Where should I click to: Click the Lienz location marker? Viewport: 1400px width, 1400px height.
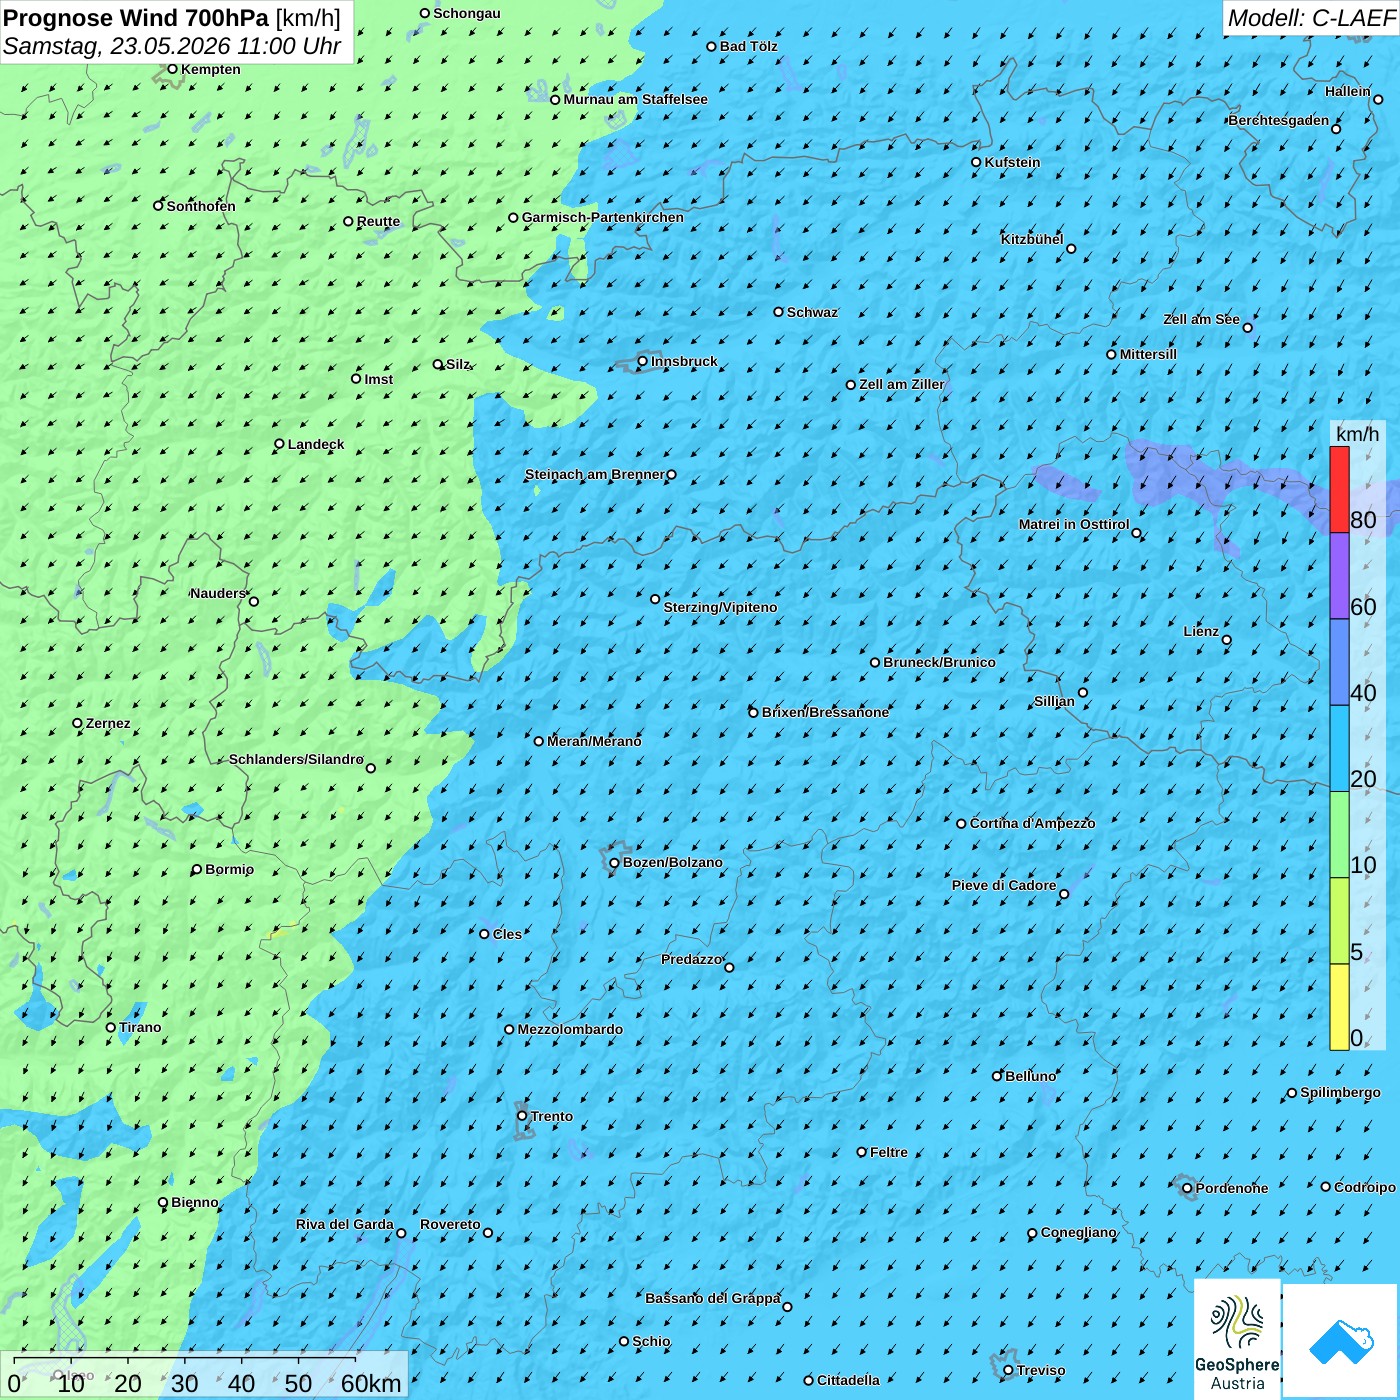pos(1227,640)
